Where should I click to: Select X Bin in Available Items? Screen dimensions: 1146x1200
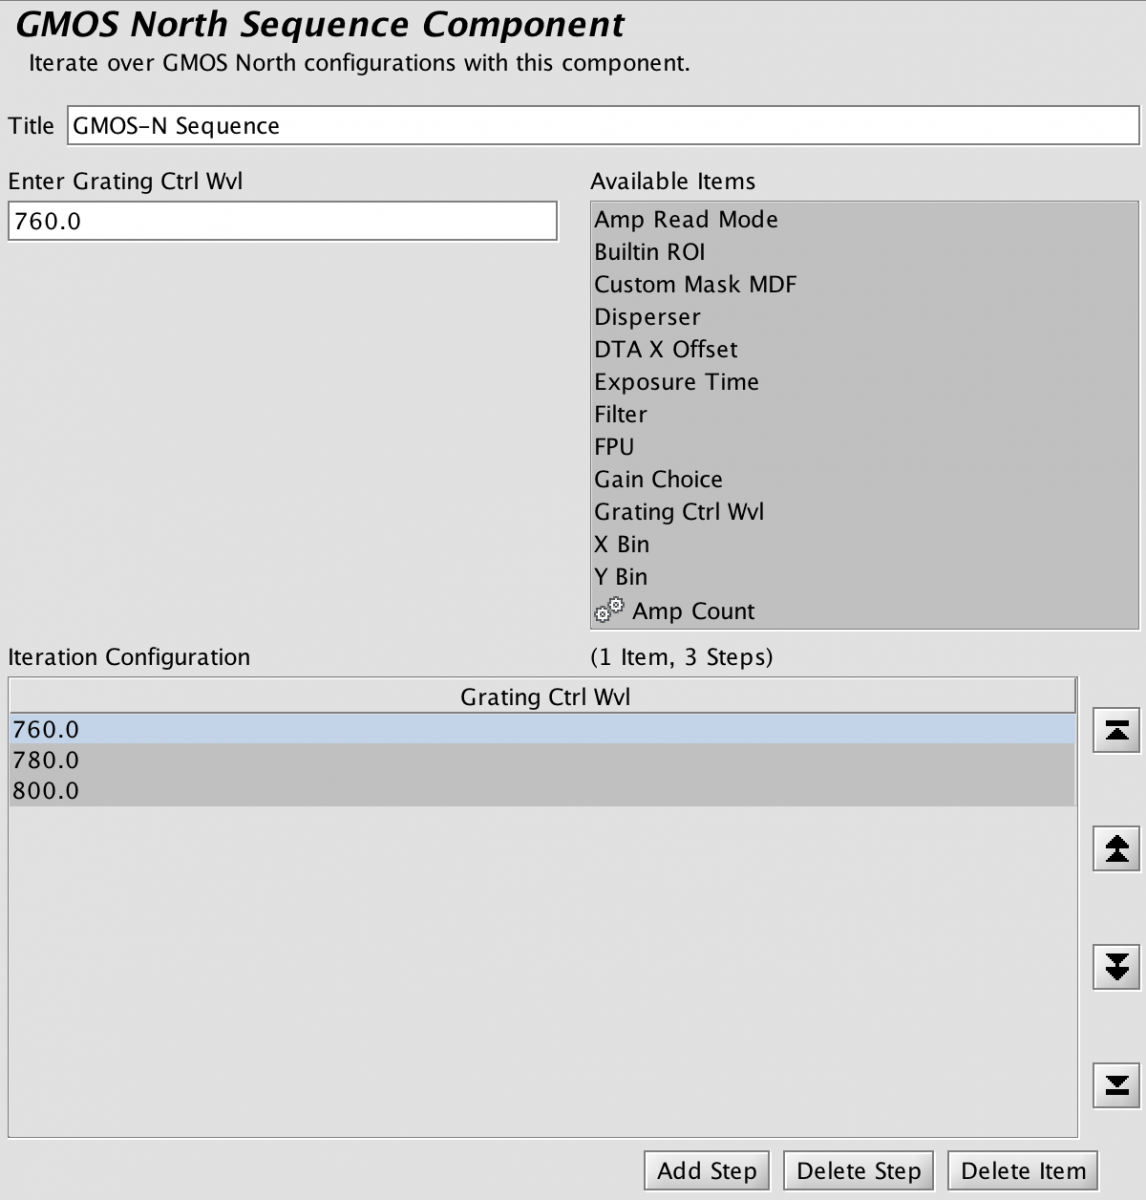pyautogui.click(x=864, y=544)
